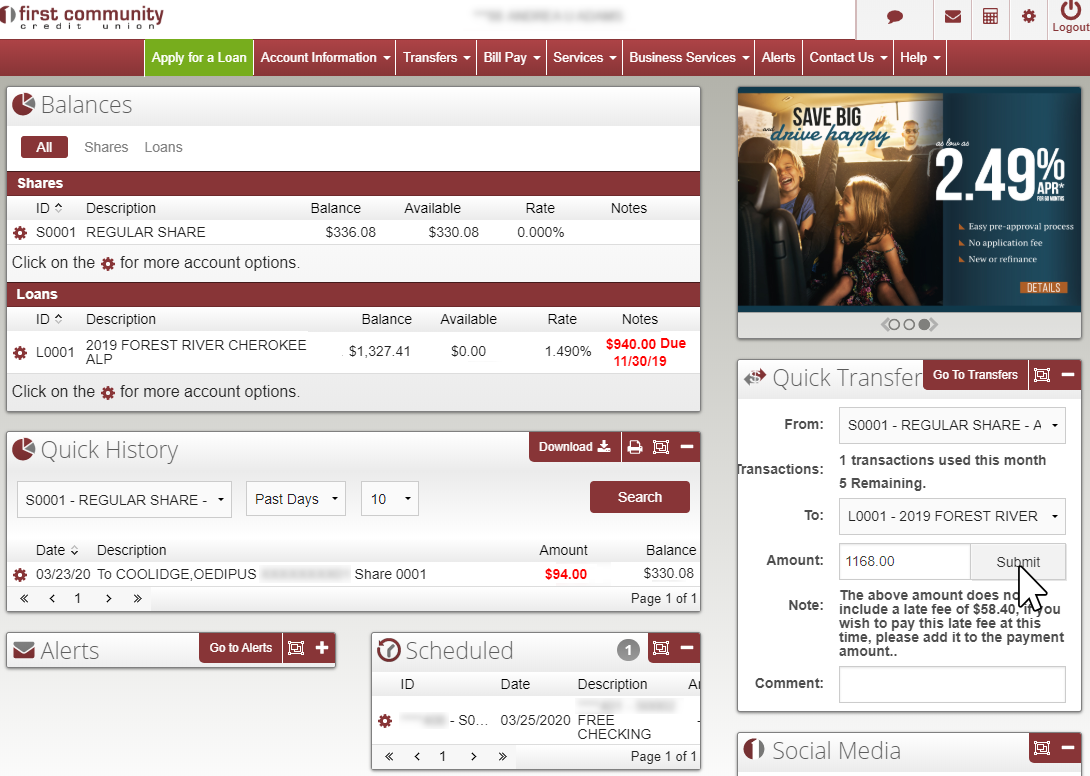Expand Quick Transfer panel to full screen
Image resolution: width=1090 pixels, height=776 pixels.
(x=1042, y=375)
